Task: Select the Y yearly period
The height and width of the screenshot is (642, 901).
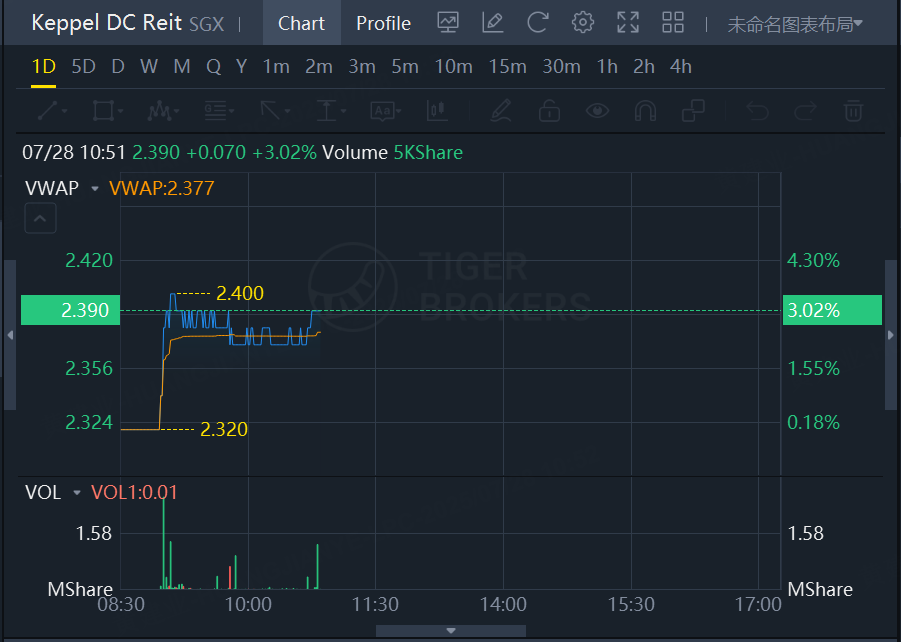Action: [241, 67]
